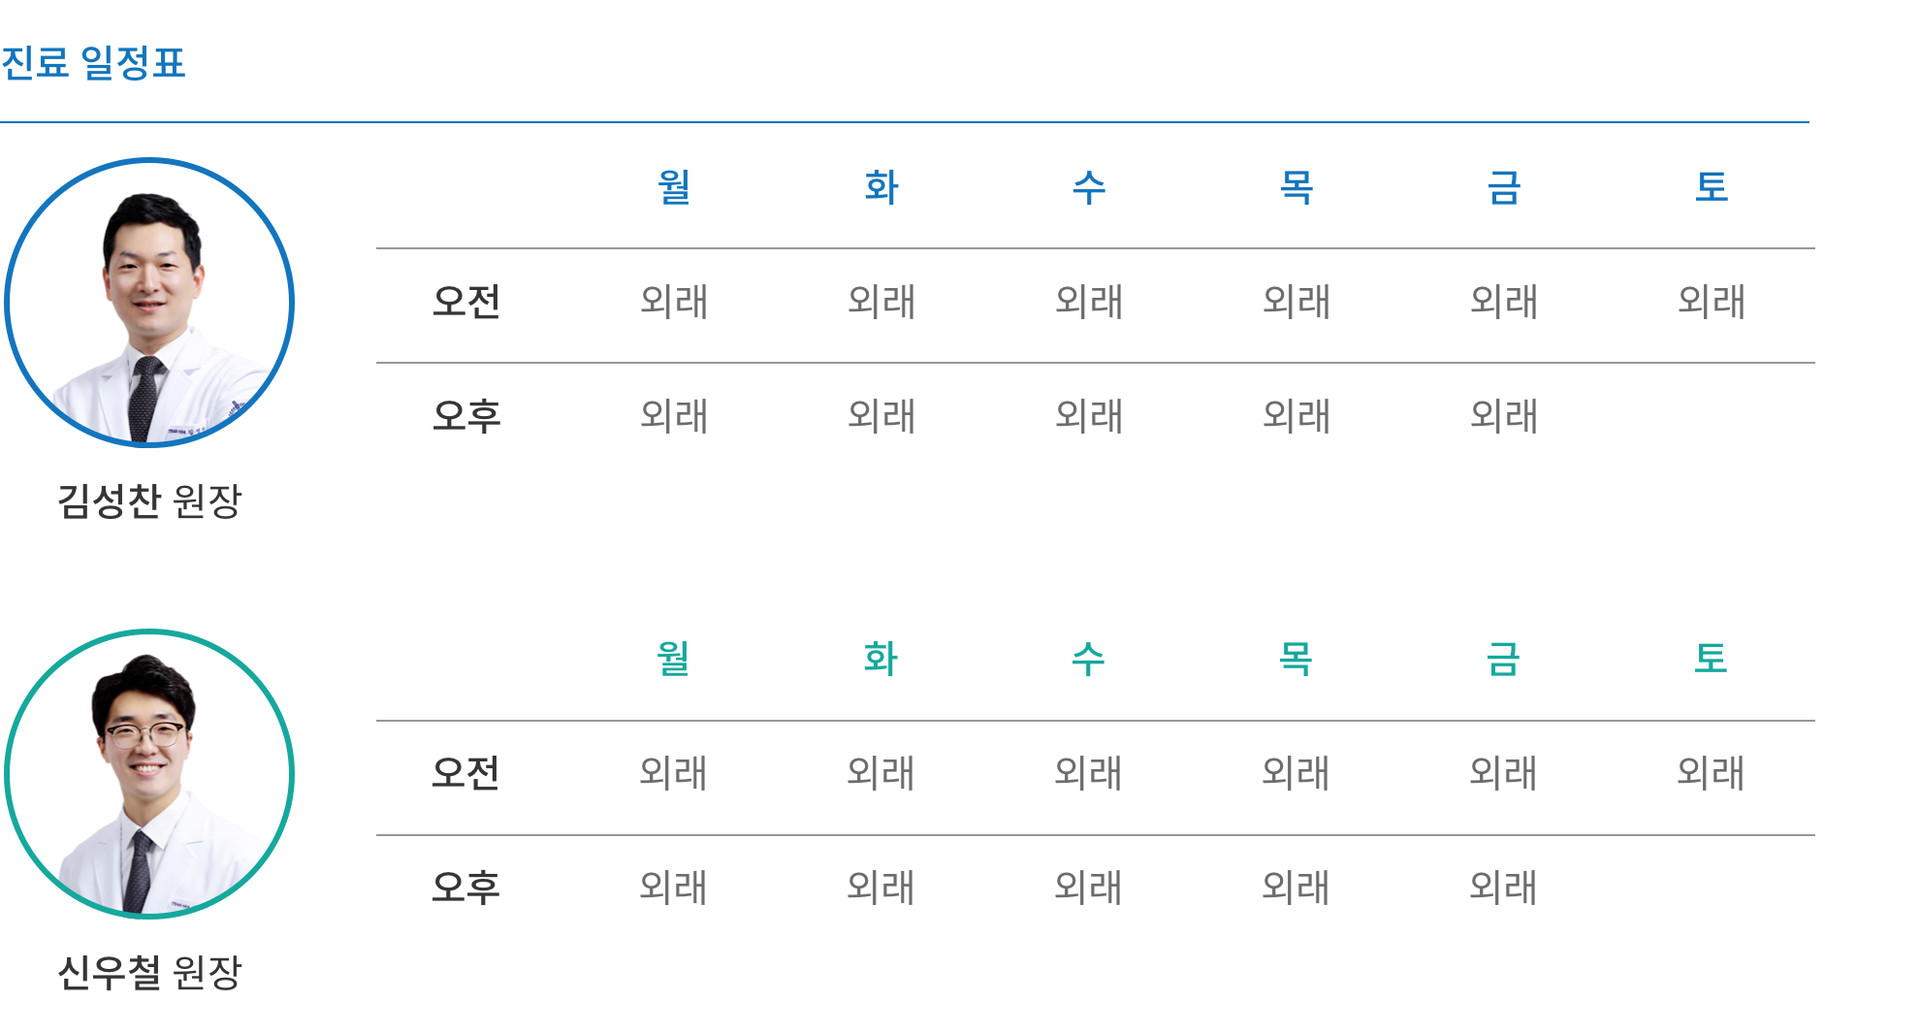The height and width of the screenshot is (1034, 1920).
Task: Click 오후 row label for 신우철
Action: point(466,887)
